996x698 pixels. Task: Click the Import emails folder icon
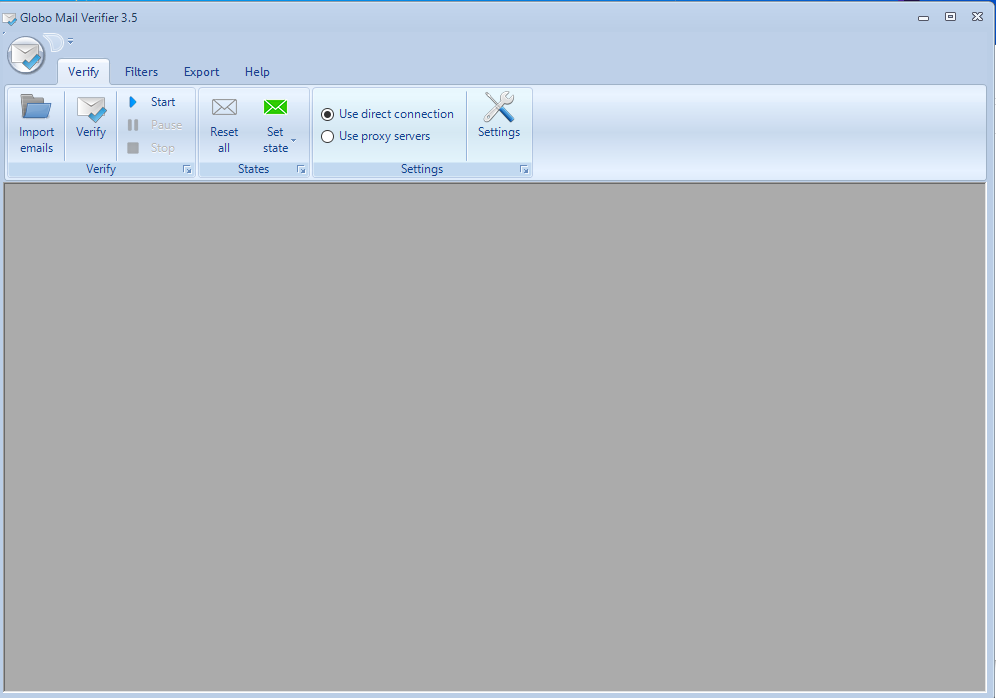coord(37,107)
